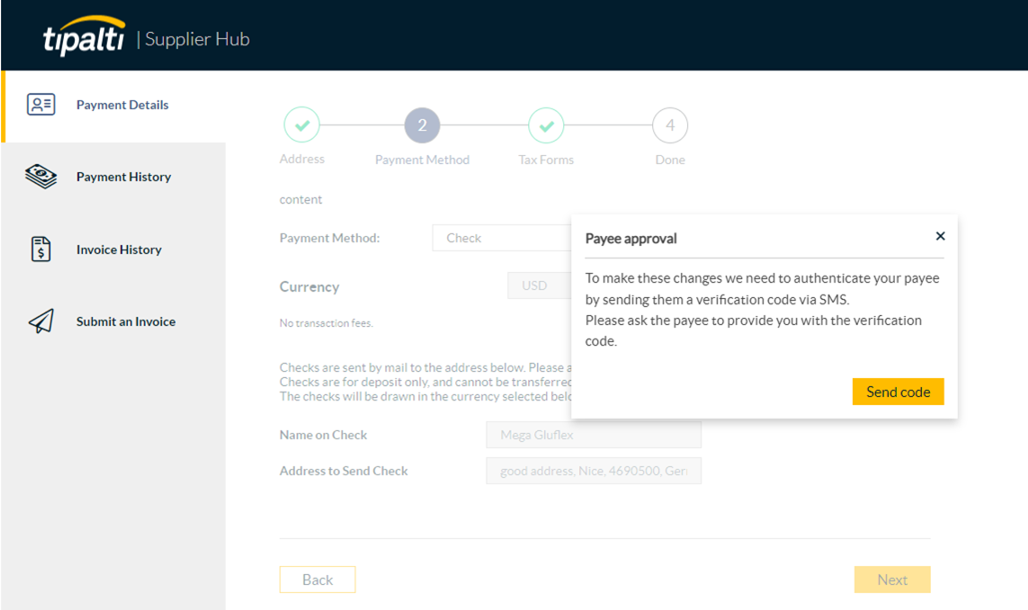1028x610 pixels.
Task: Click the Name on Check field
Action: (593, 435)
